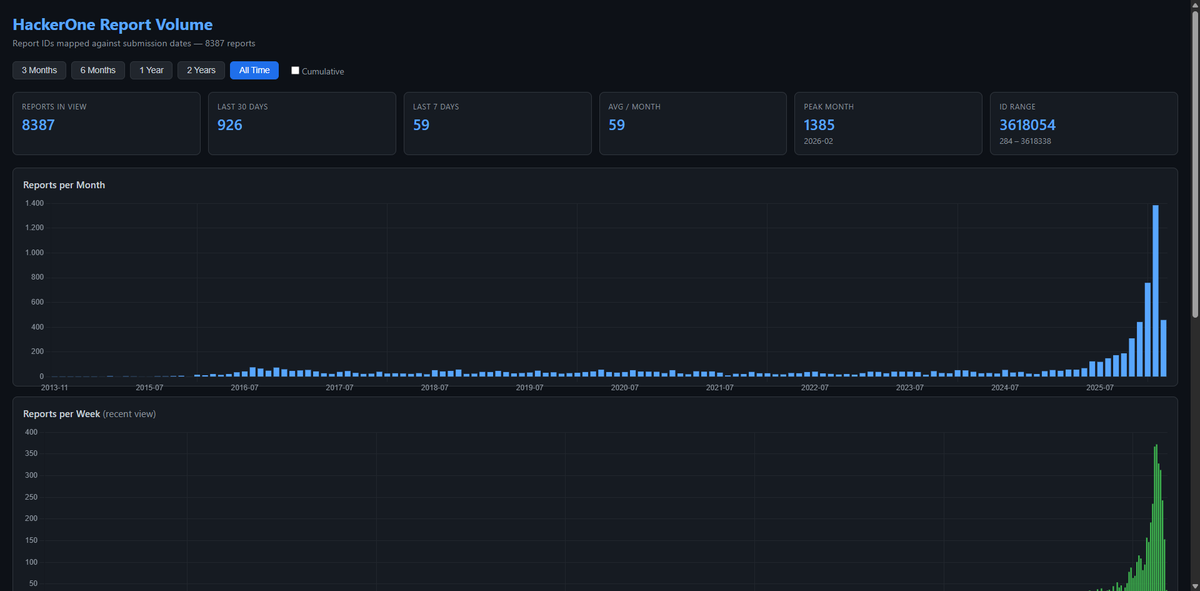Click the HackerOne Report Volume heading
Screen dimensions: 1200x591
click(112, 24)
